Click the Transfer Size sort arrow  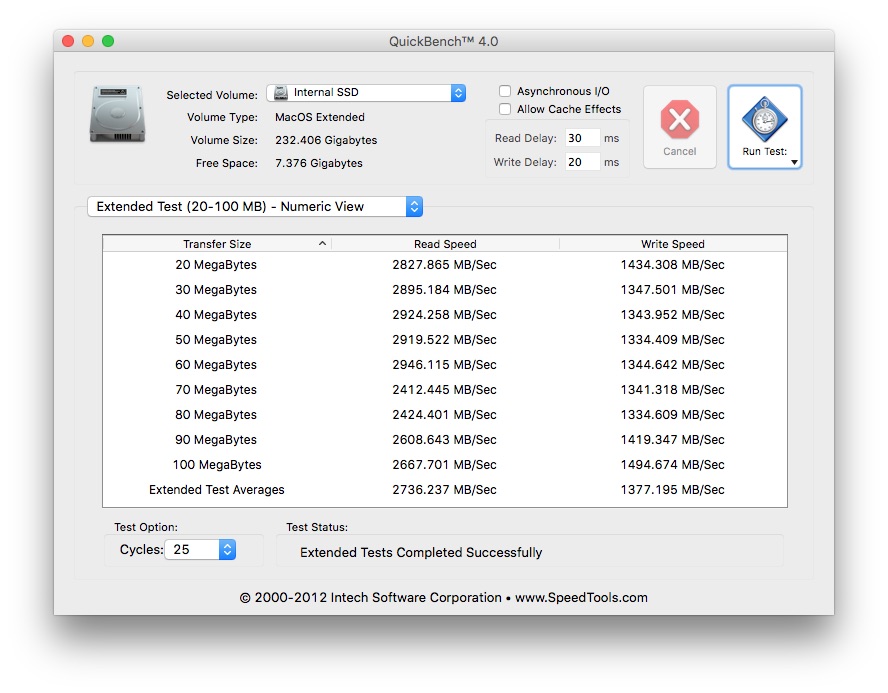322,243
